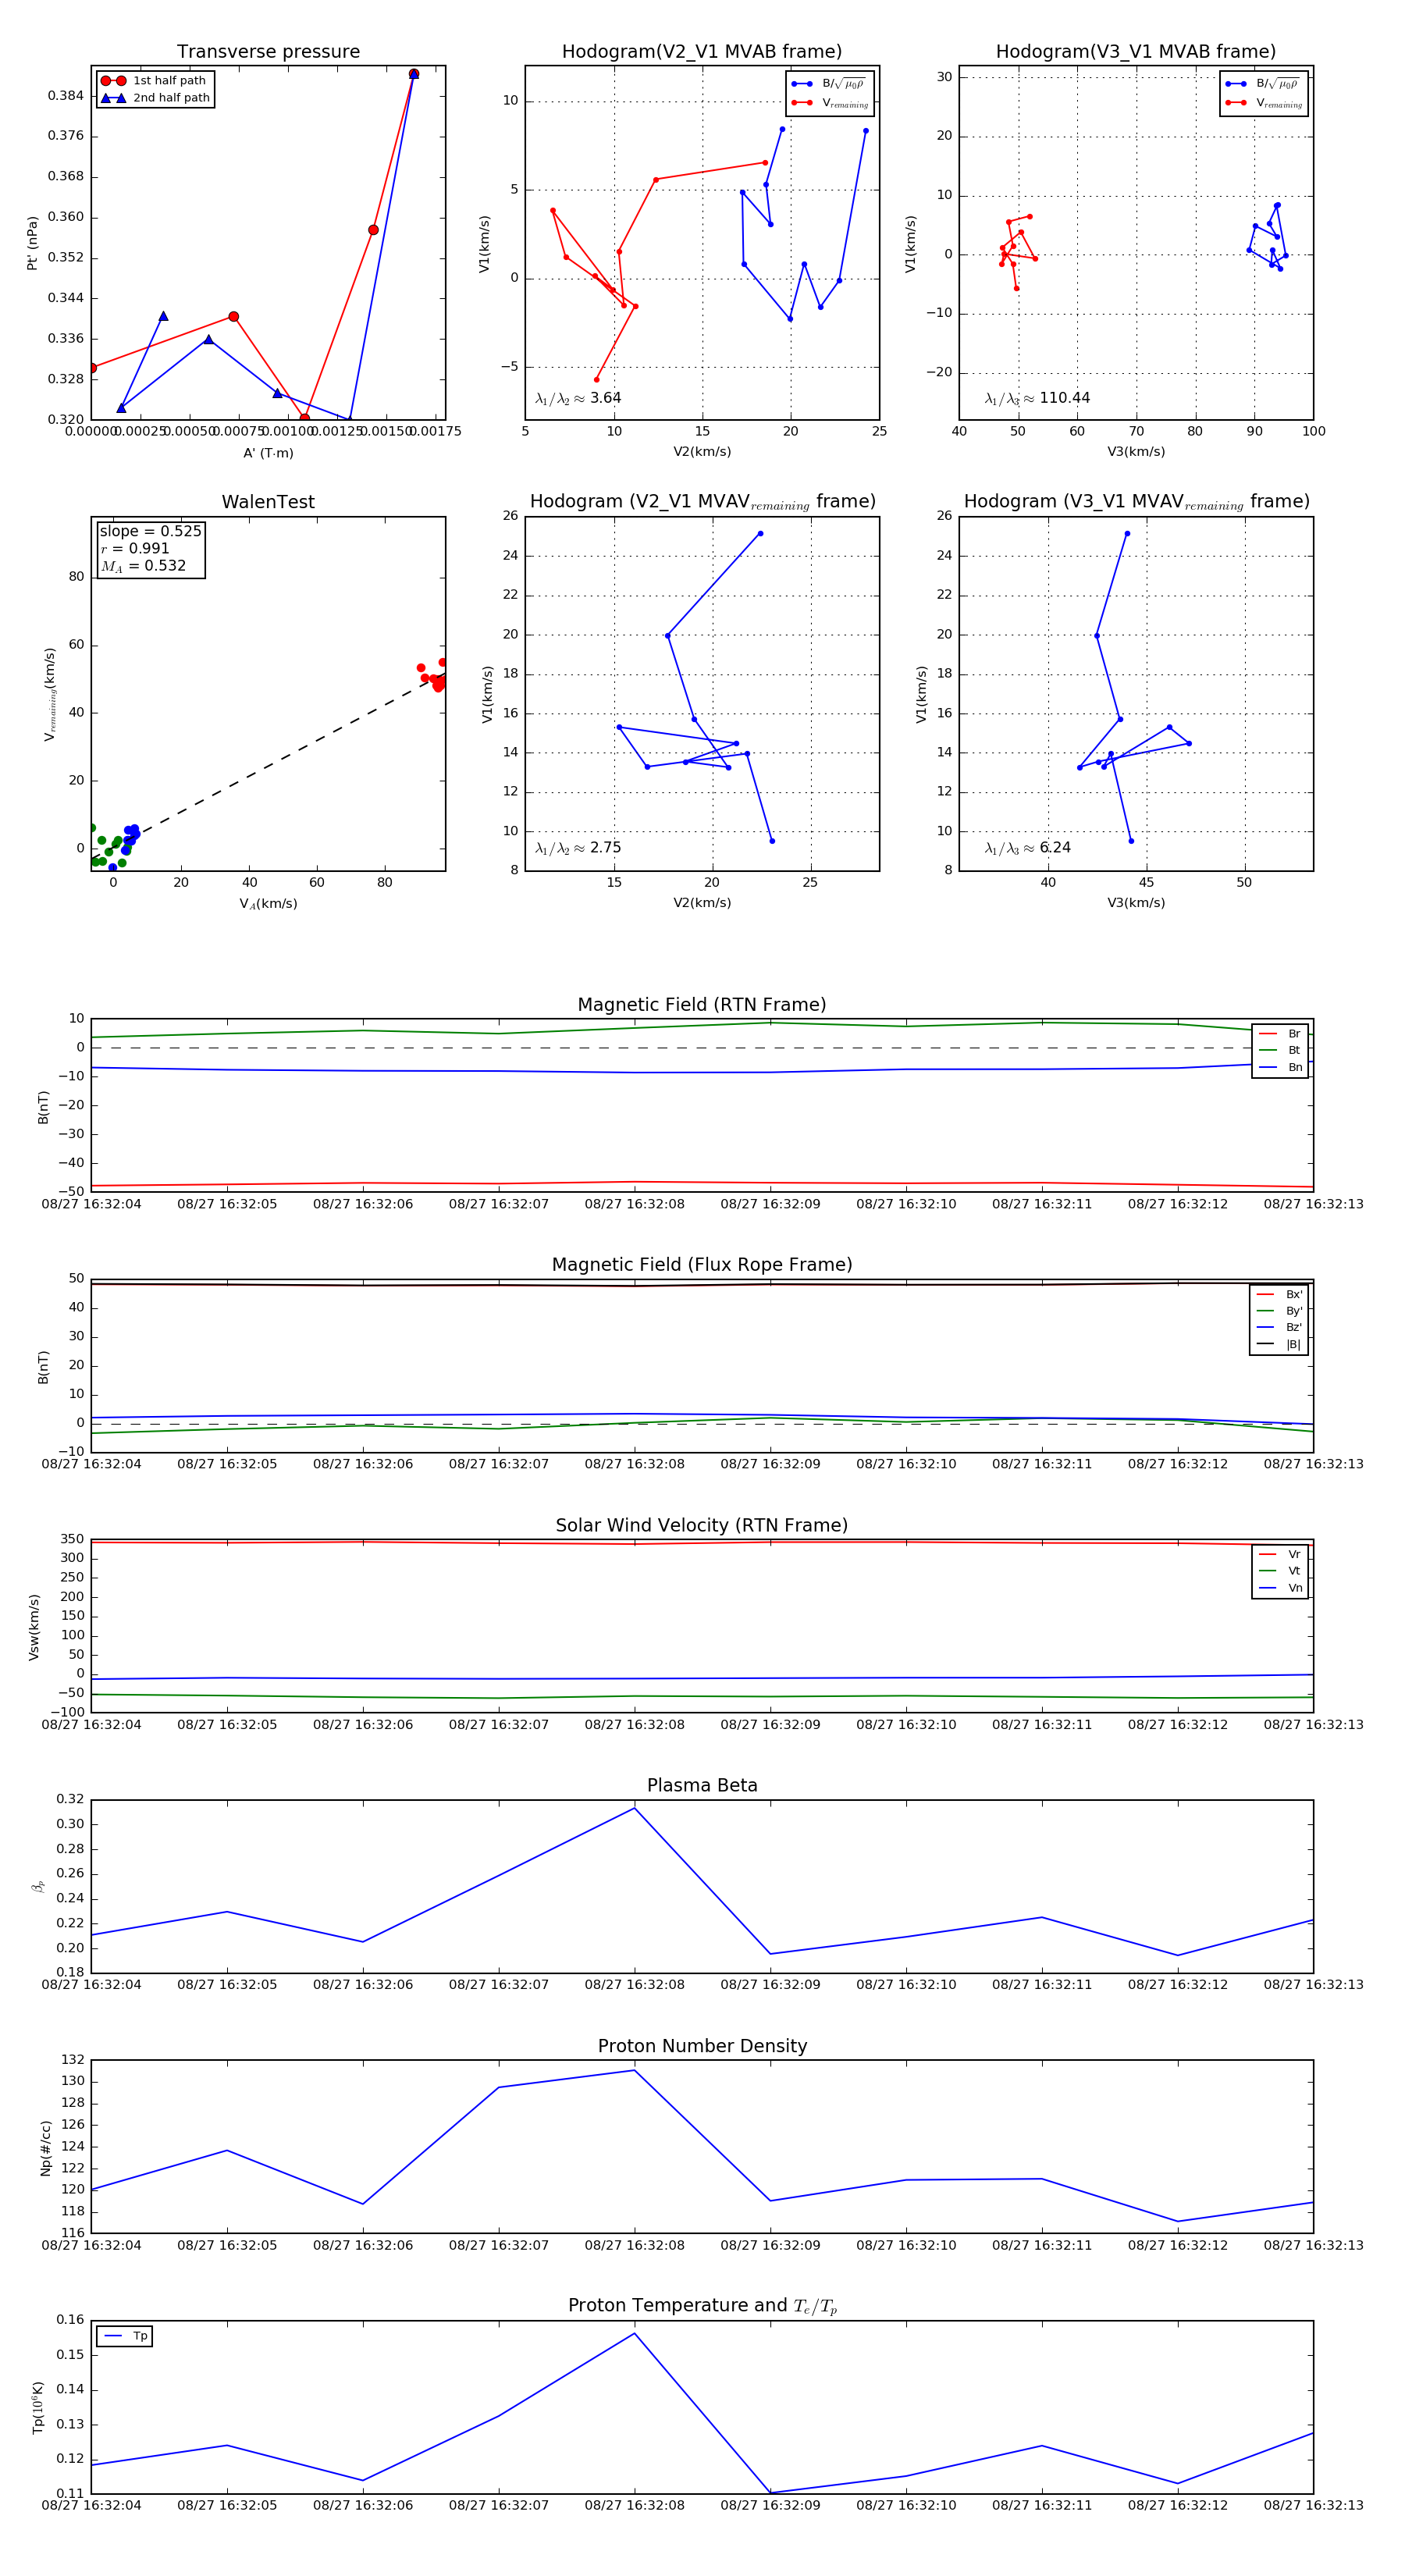Click the Np(#/cc) y-axis label
Image resolution: width=1405 pixels, height=2576 pixels.
45,2147
